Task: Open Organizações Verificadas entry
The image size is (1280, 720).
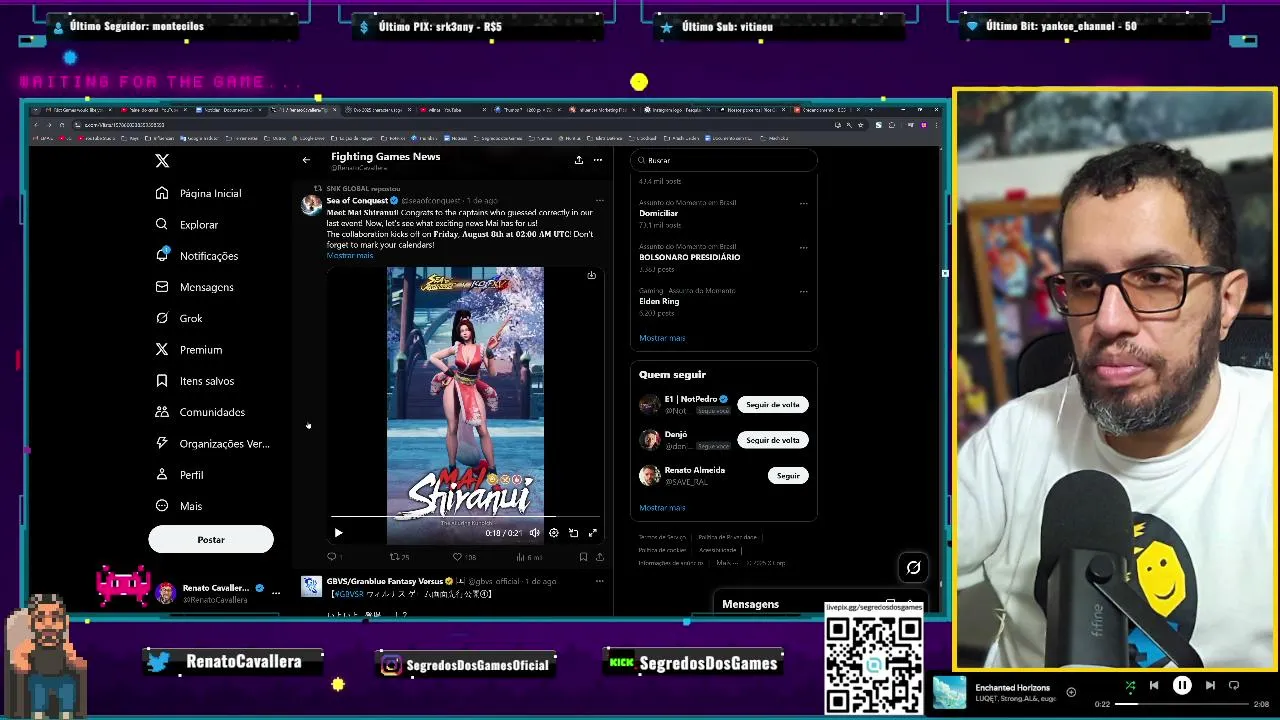Action: (x=212, y=443)
